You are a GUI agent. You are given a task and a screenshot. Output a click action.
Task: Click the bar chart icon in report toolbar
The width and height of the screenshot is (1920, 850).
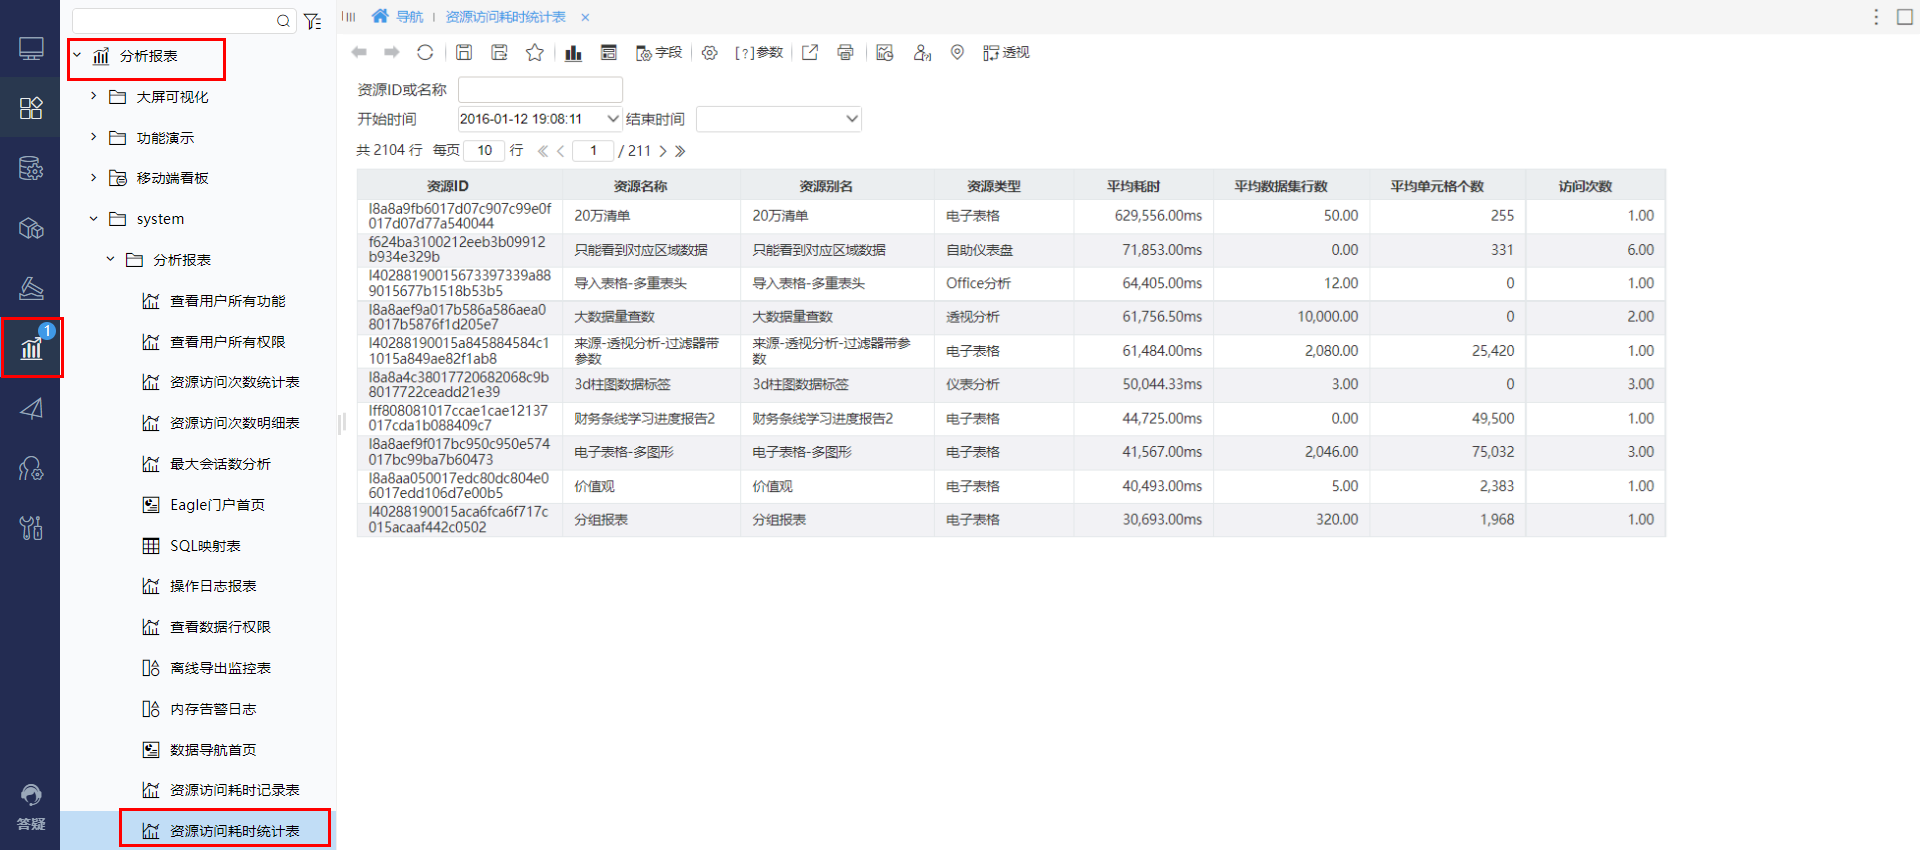573,52
